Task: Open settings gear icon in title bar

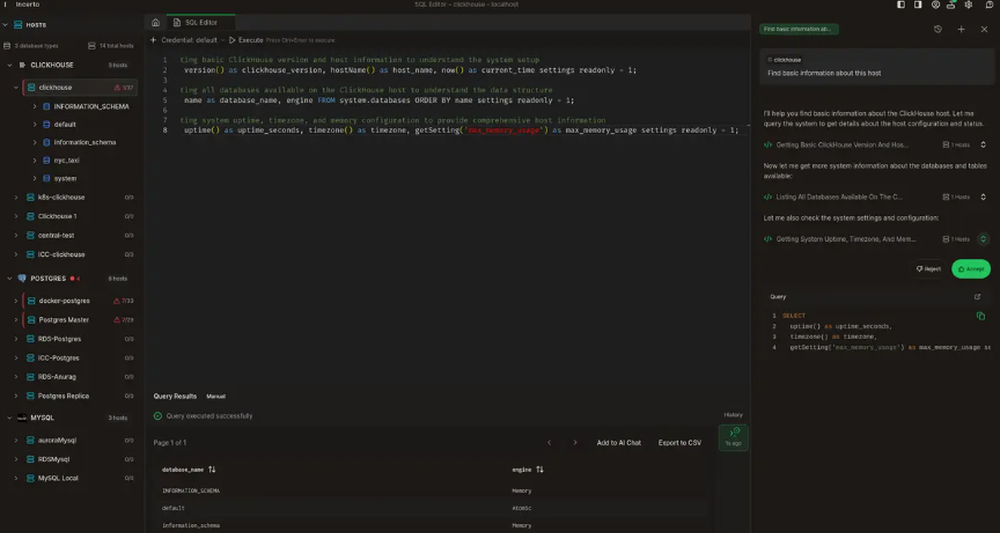Action: (x=969, y=4)
